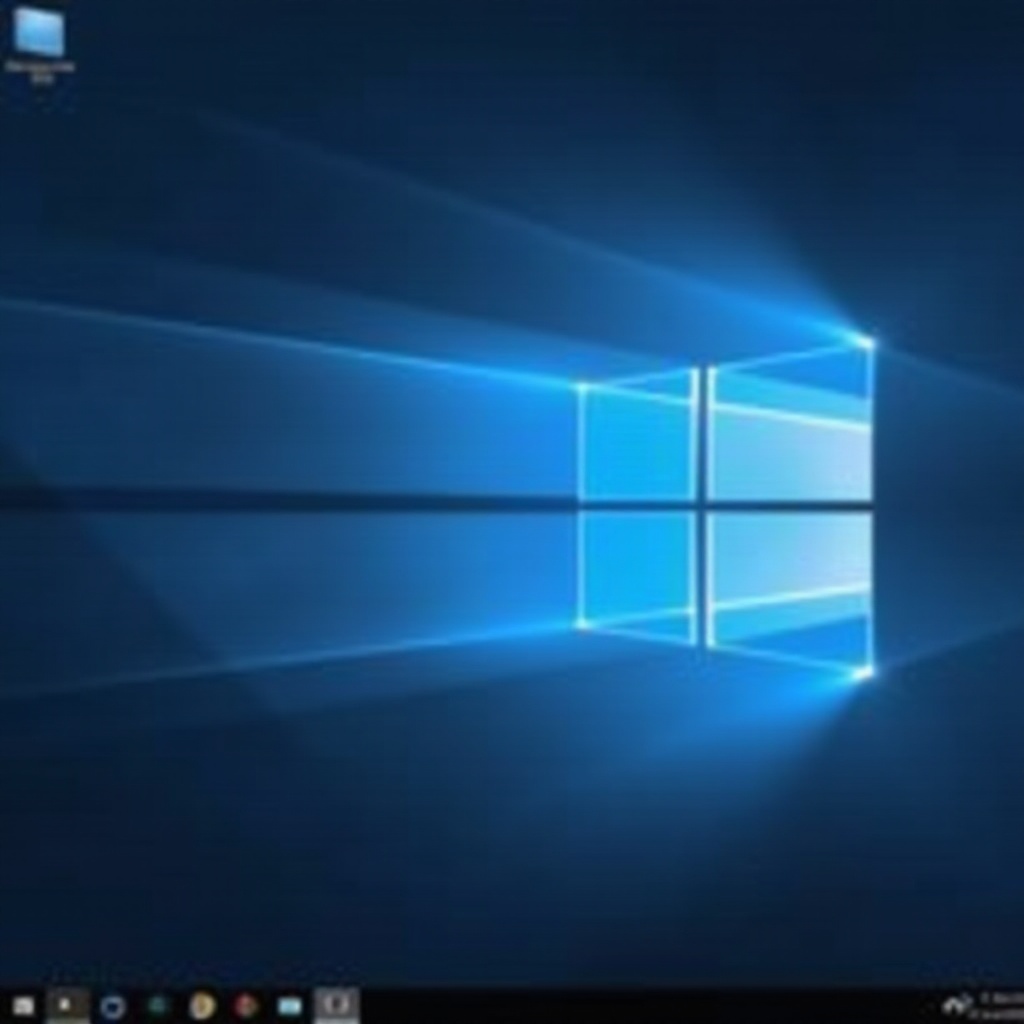Launch the red round taskbar app
This screenshot has height=1024, width=1024.
click(x=246, y=1006)
